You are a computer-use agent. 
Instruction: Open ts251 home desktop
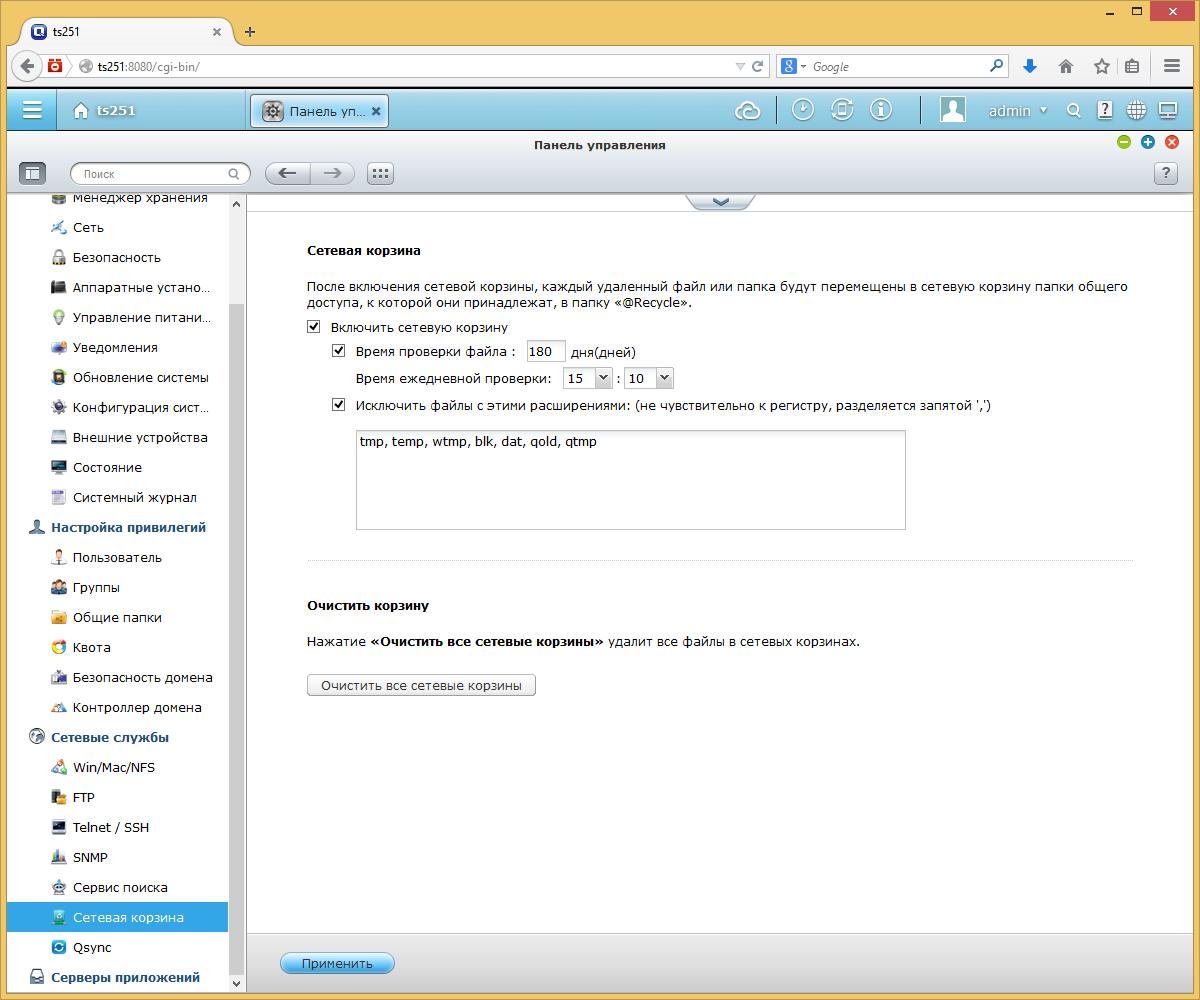click(x=104, y=111)
